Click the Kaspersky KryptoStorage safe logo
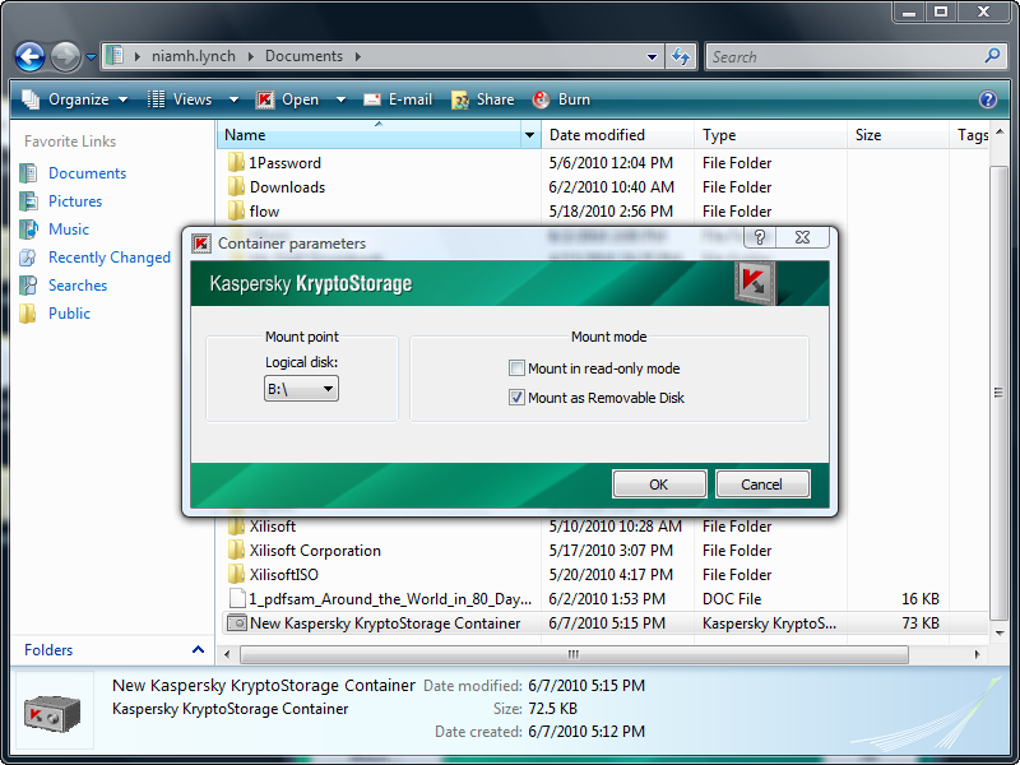Viewport: 1020px width, 765px height. click(x=755, y=282)
